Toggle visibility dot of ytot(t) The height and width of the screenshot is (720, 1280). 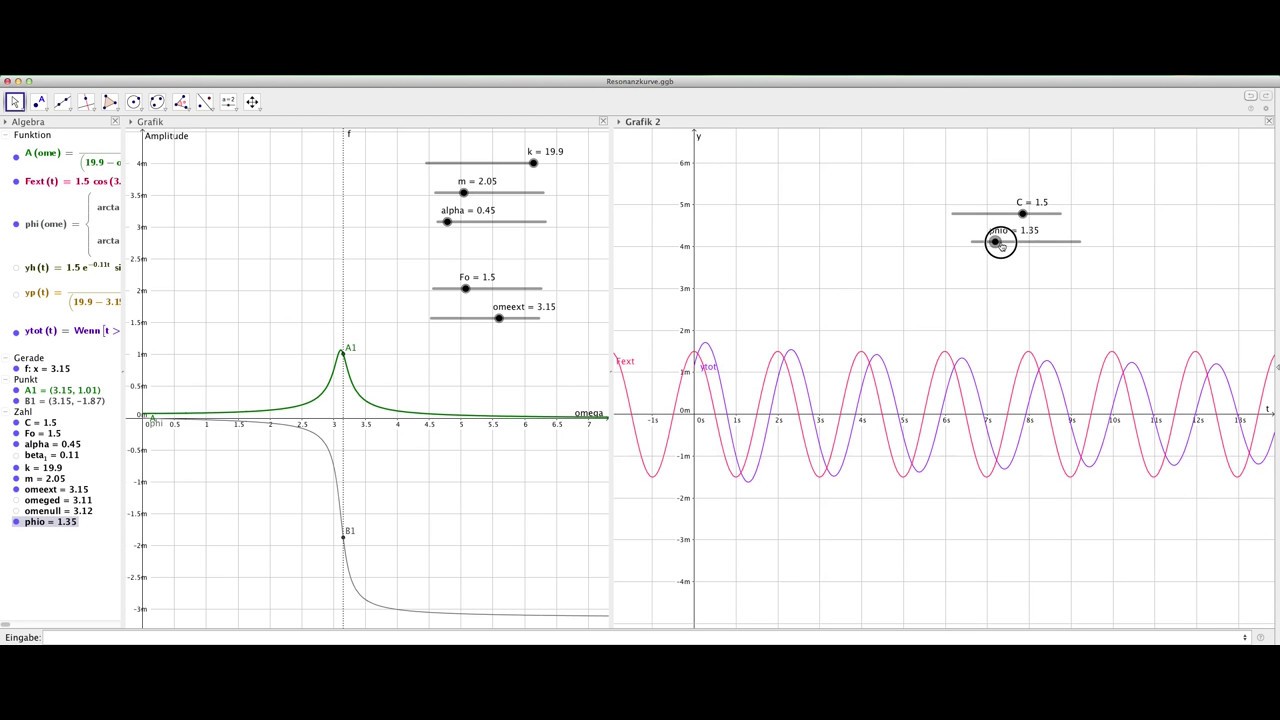coord(16,332)
